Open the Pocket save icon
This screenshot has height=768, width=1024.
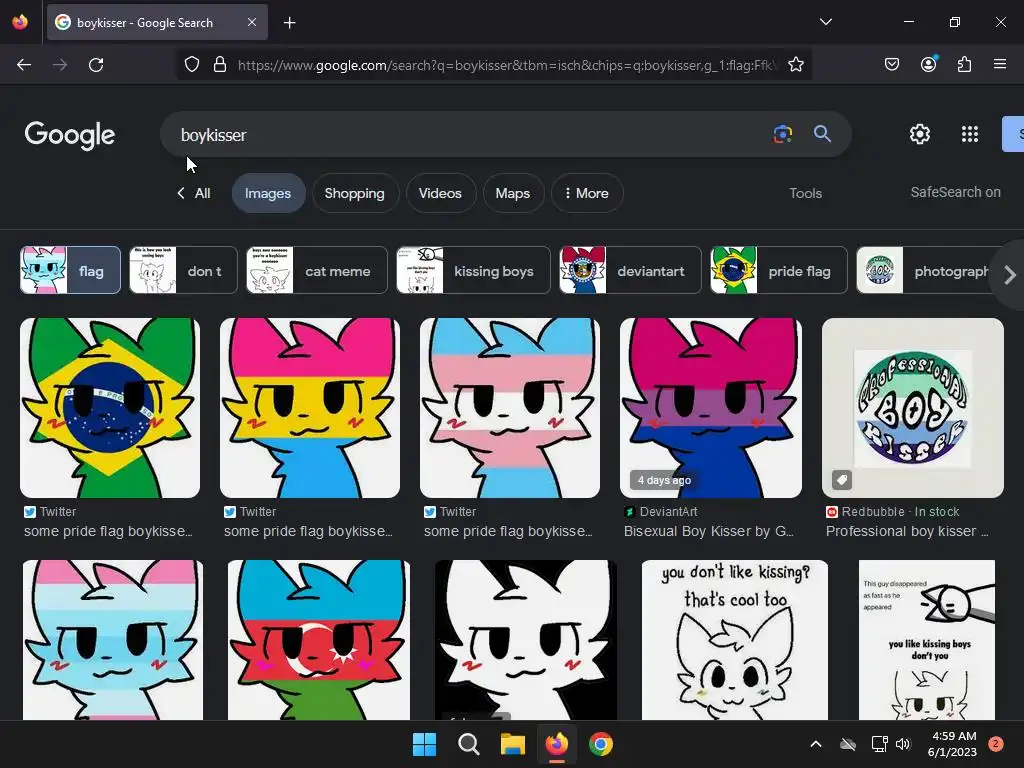pos(892,65)
